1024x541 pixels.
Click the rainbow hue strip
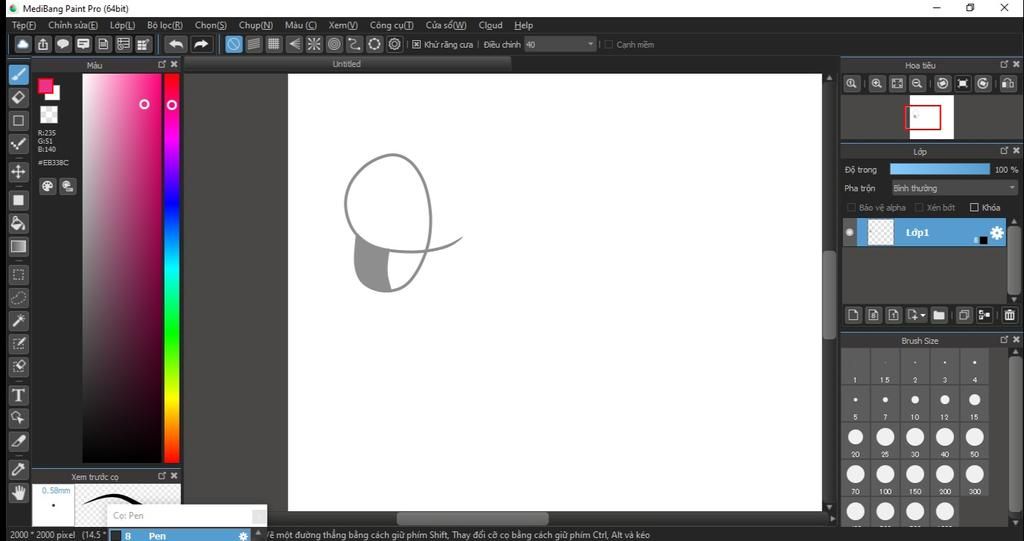[x=172, y=268]
